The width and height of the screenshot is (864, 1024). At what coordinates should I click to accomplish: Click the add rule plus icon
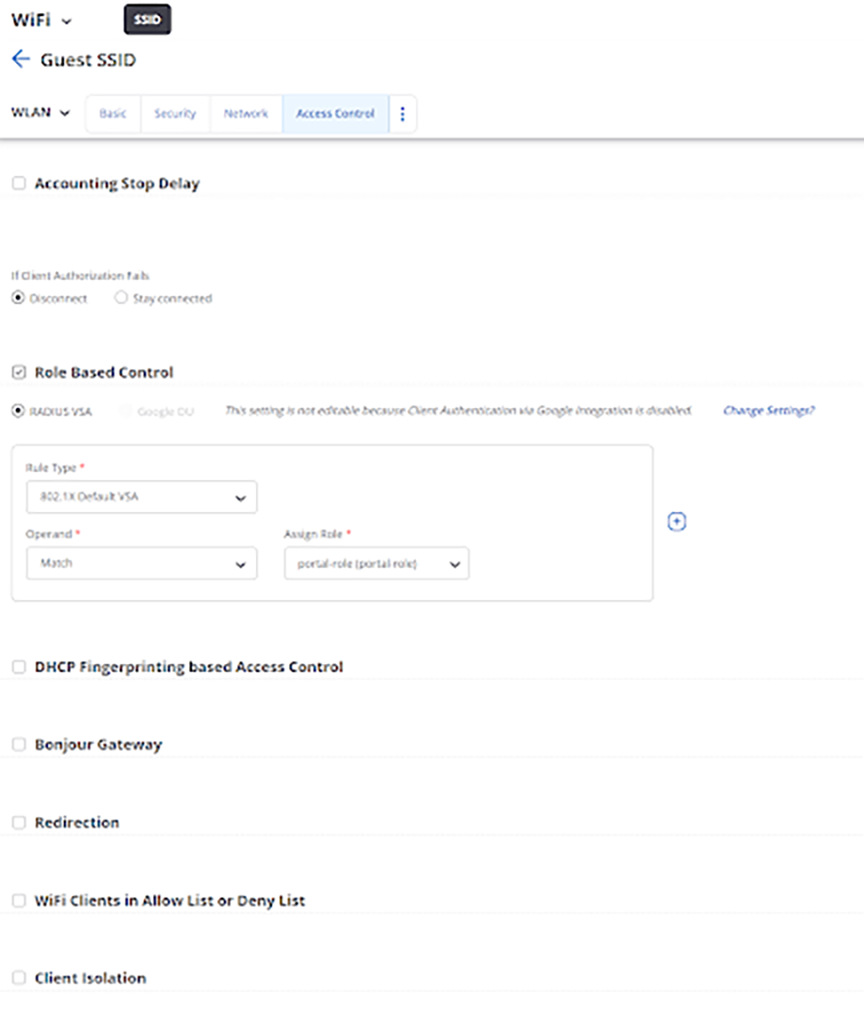[677, 521]
